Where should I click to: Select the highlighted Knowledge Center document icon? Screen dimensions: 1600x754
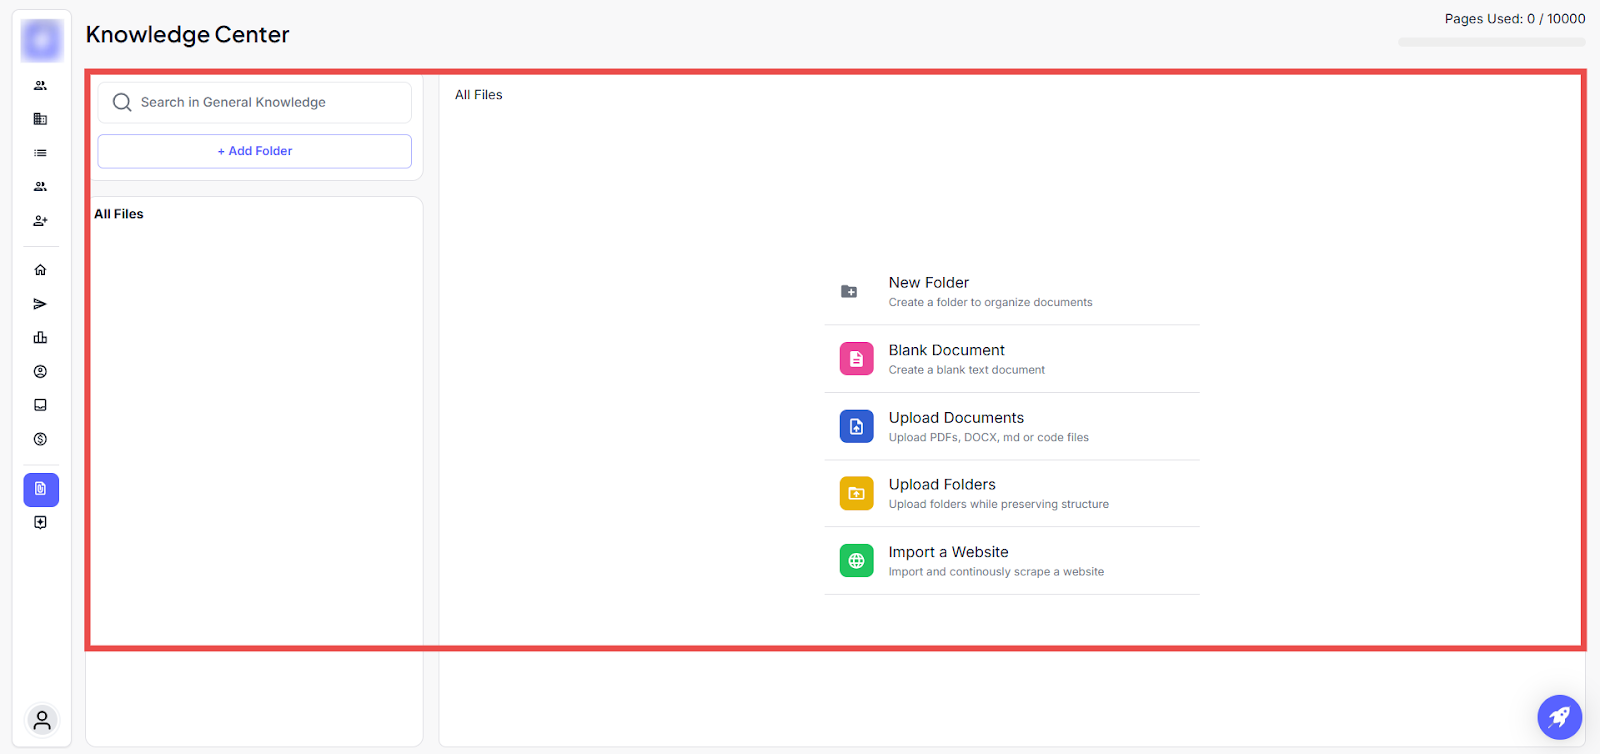[41, 489]
